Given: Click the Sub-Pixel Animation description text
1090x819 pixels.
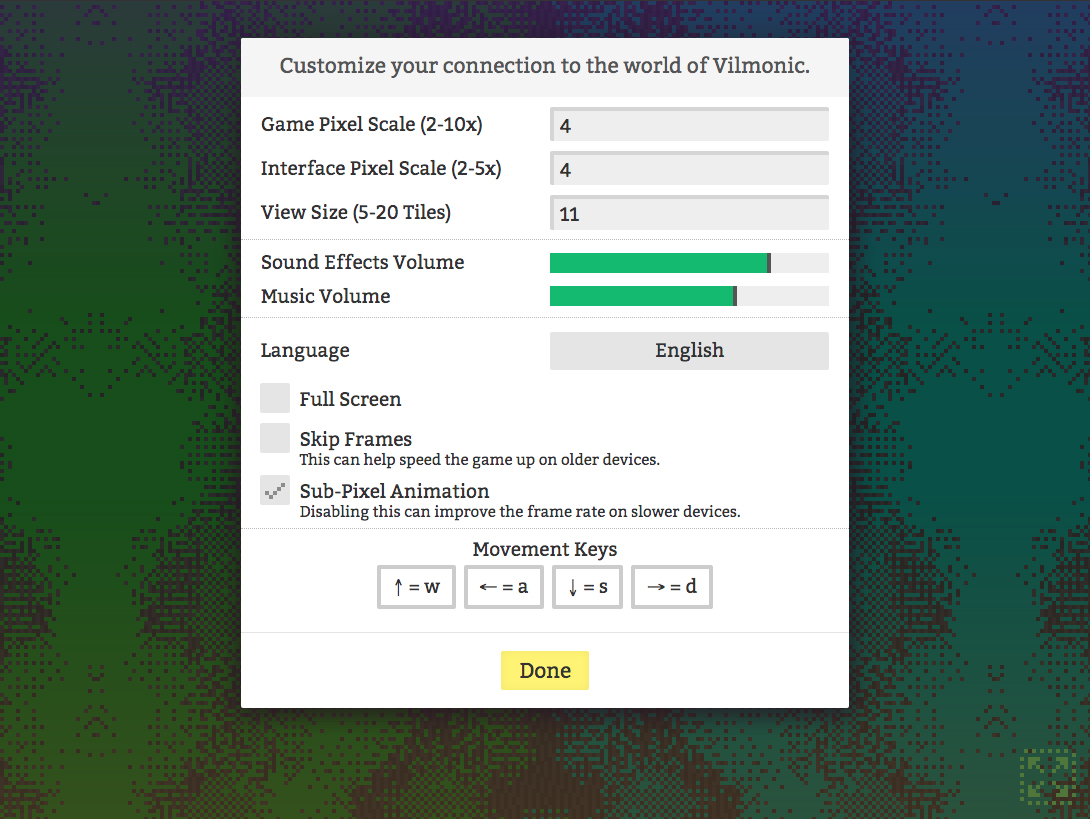Looking at the screenshot, I should pyautogui.click(x=519, y=512).
